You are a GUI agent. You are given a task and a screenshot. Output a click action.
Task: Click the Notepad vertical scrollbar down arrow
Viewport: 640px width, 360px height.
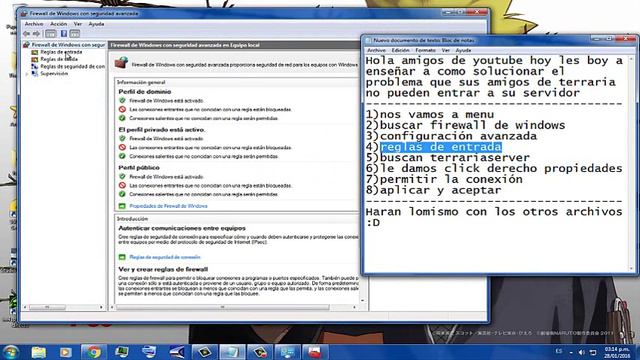632,268
